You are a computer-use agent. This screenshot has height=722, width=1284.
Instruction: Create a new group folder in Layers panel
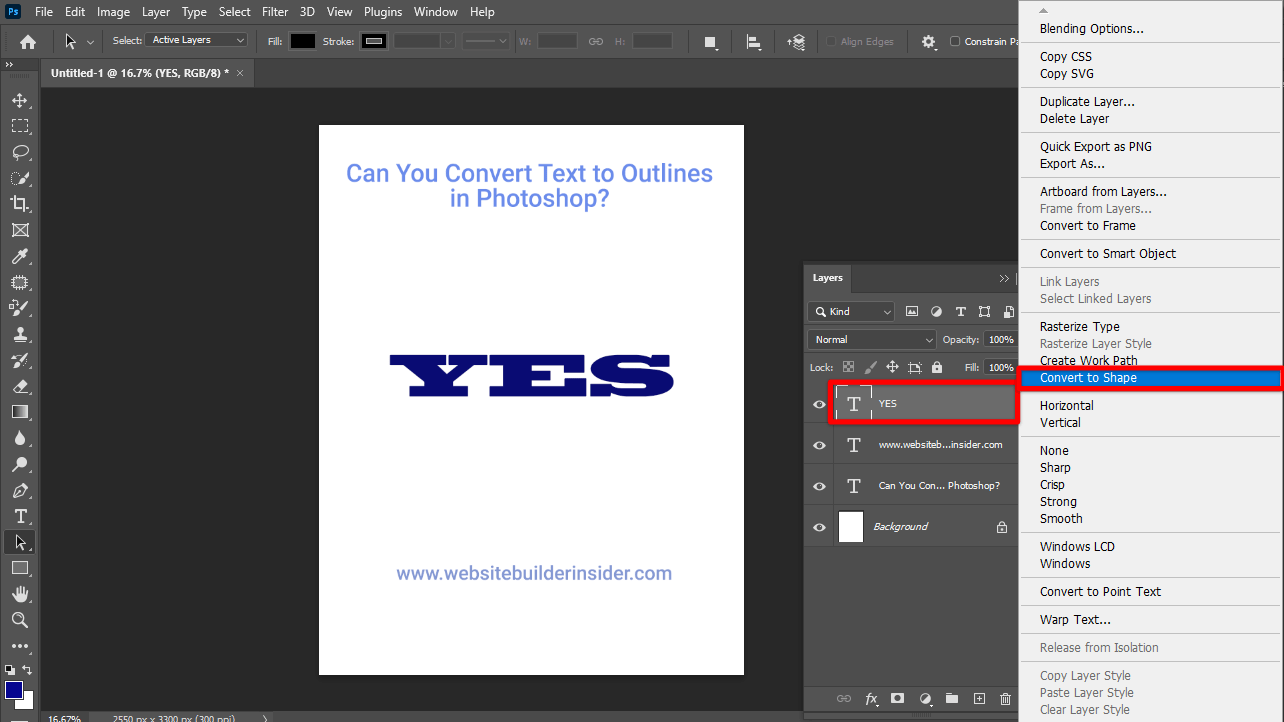point(951,698)
